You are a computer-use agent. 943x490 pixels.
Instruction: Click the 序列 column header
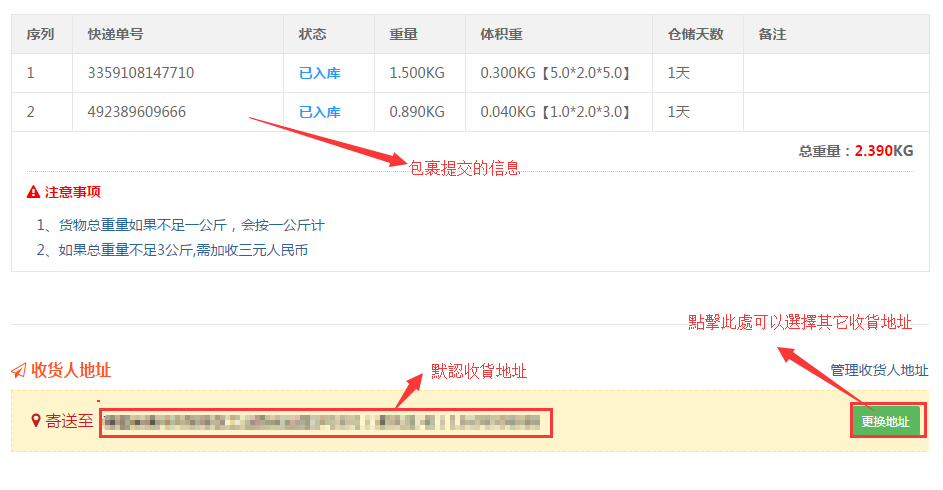pos(40,35)
